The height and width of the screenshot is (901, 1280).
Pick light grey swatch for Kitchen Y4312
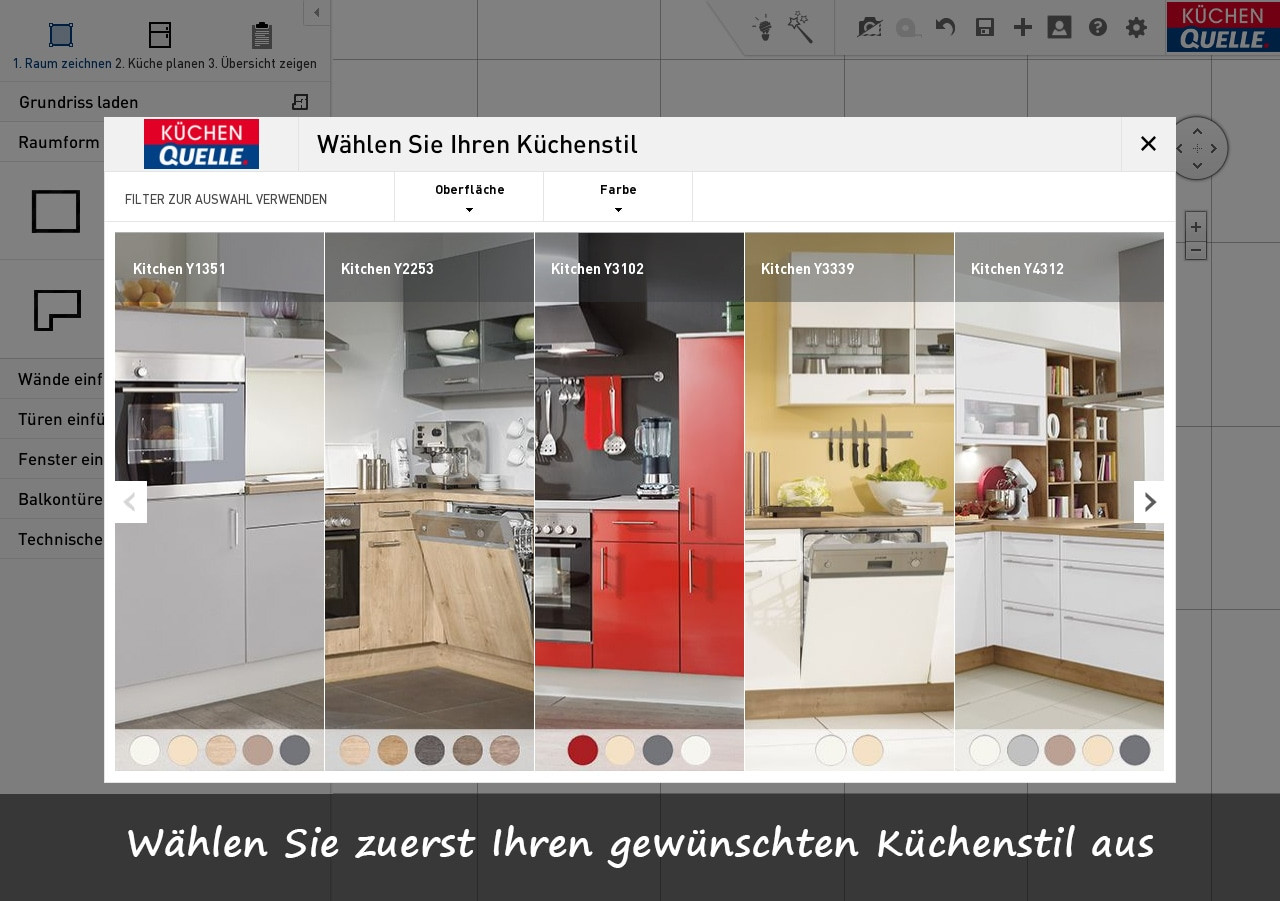tap(1022, 750)
